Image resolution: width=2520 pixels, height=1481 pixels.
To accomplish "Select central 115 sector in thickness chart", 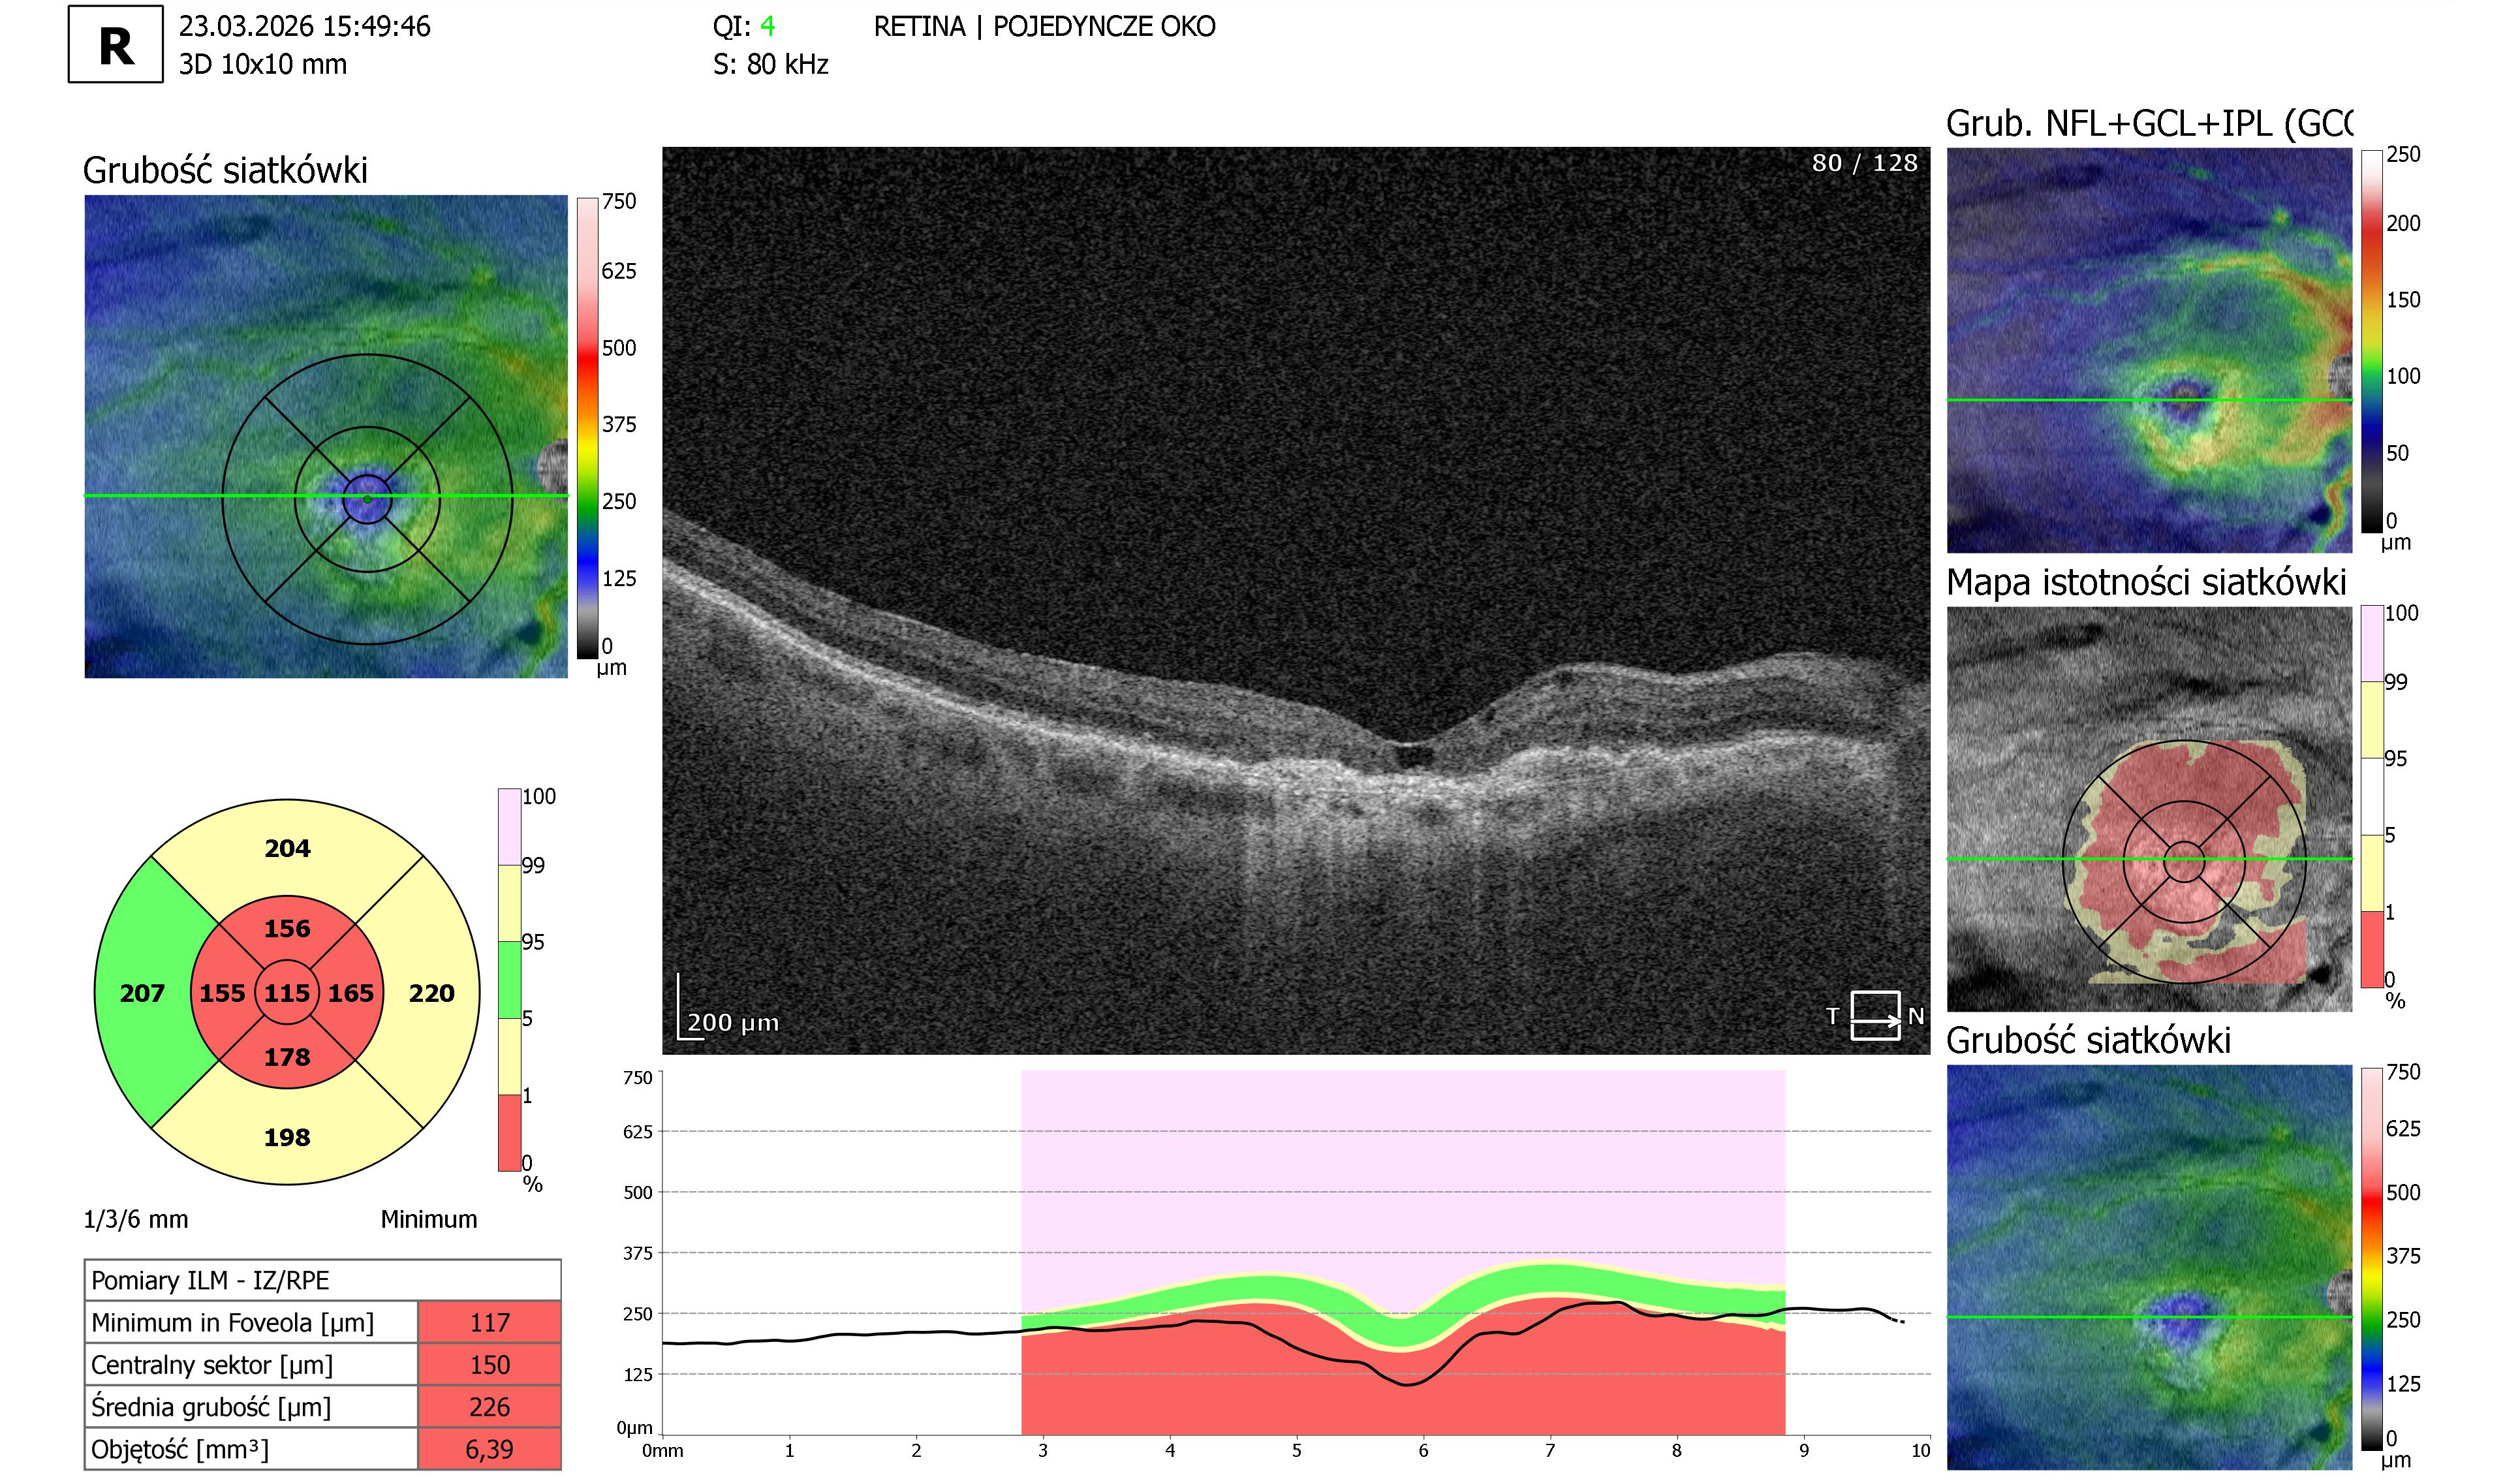I will 287,993.
